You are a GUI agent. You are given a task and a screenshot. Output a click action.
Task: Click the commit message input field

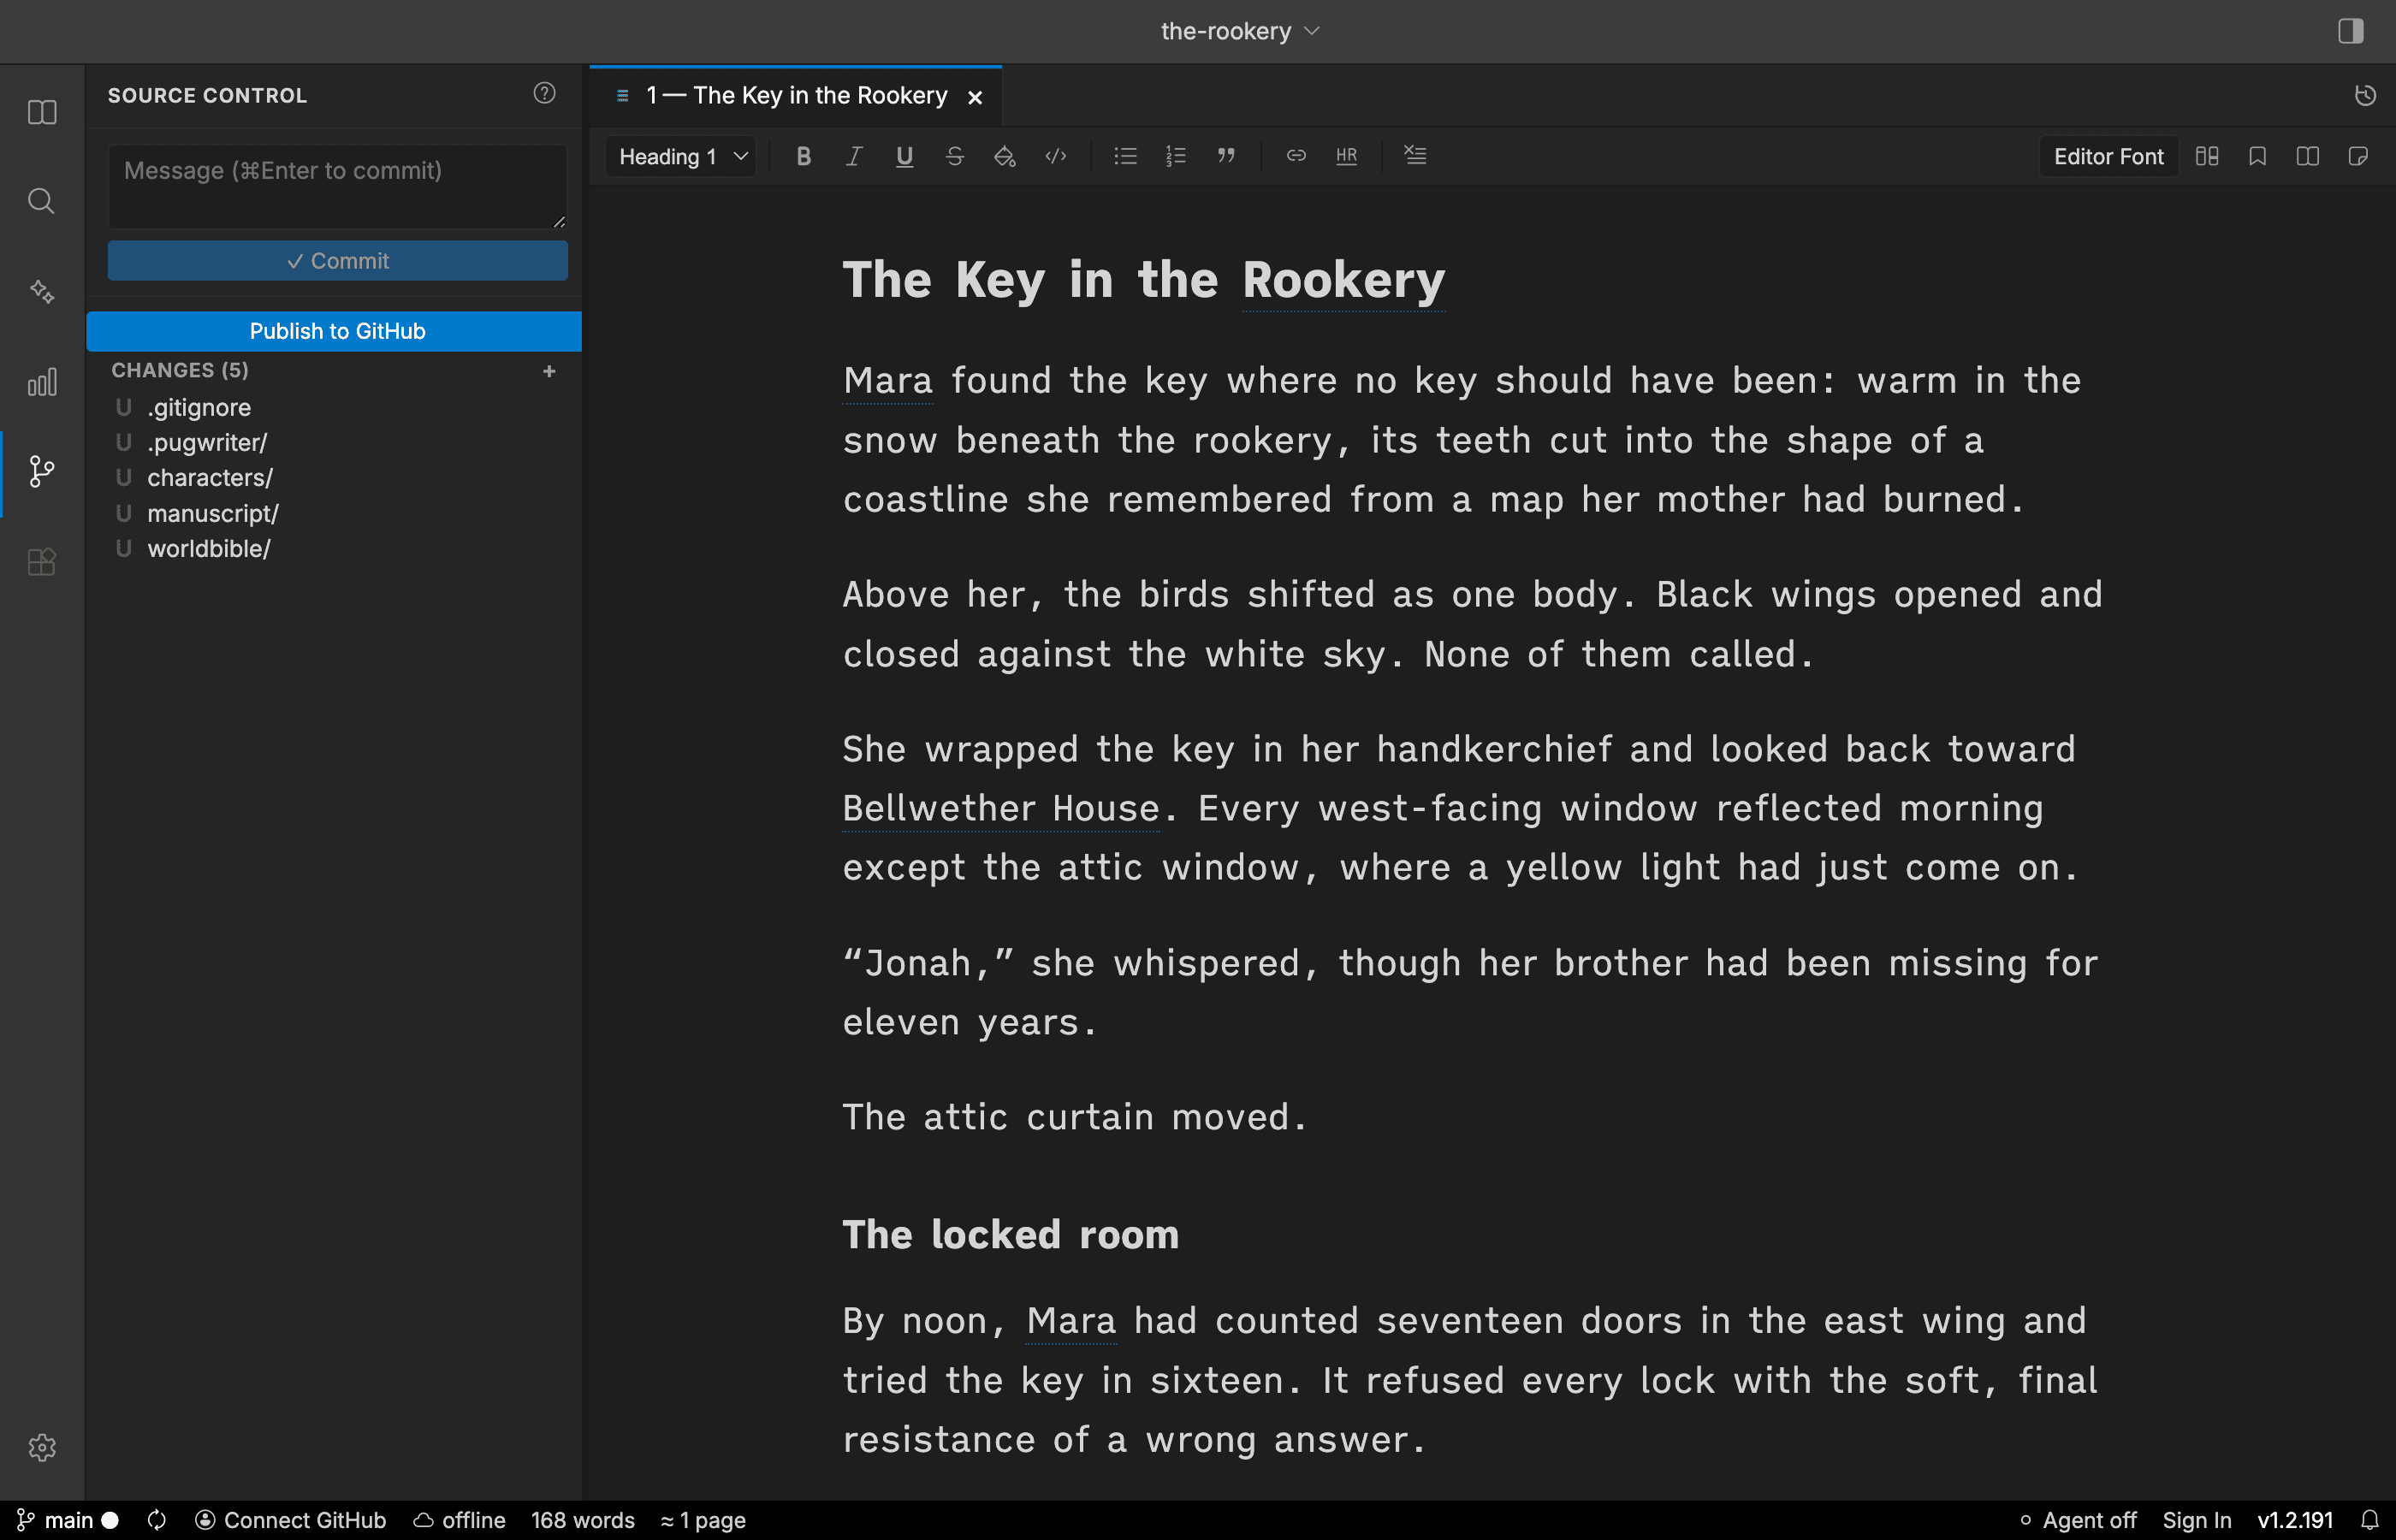[x=338, y=187]
